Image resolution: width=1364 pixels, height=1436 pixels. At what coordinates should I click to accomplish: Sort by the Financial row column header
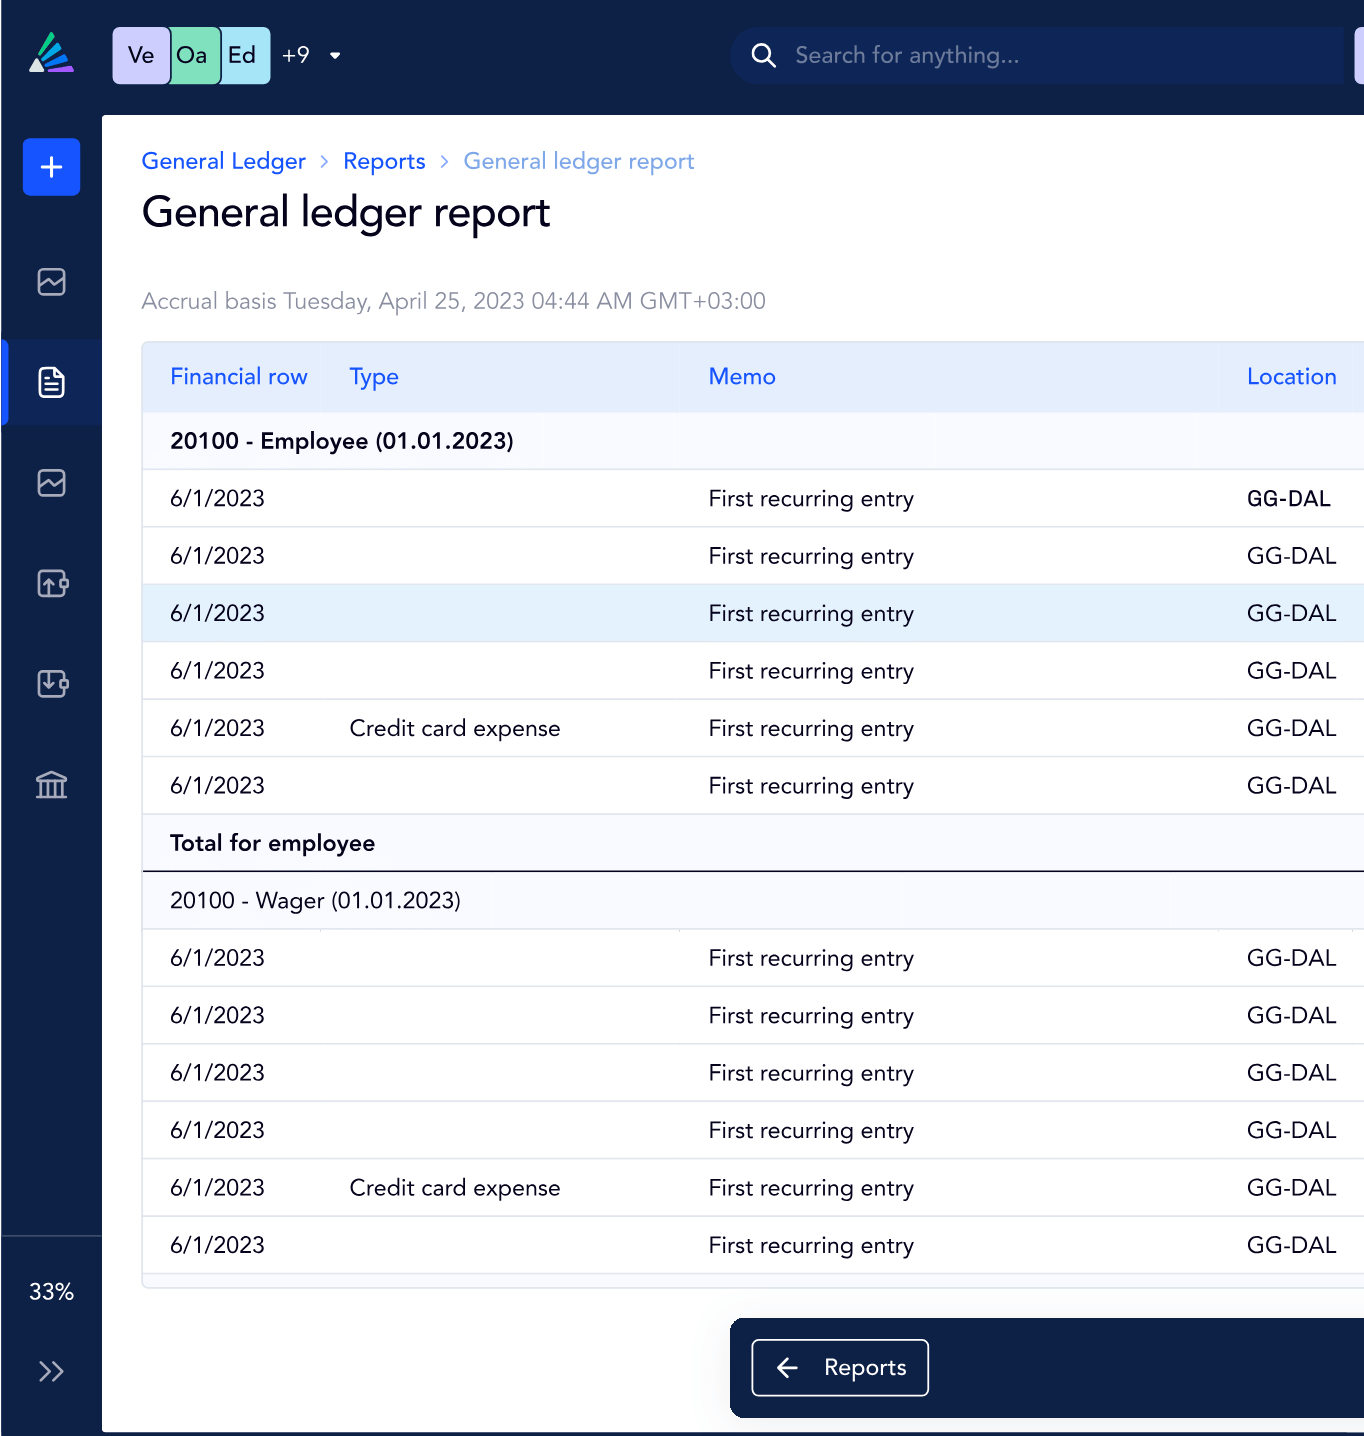coord(238,377)
